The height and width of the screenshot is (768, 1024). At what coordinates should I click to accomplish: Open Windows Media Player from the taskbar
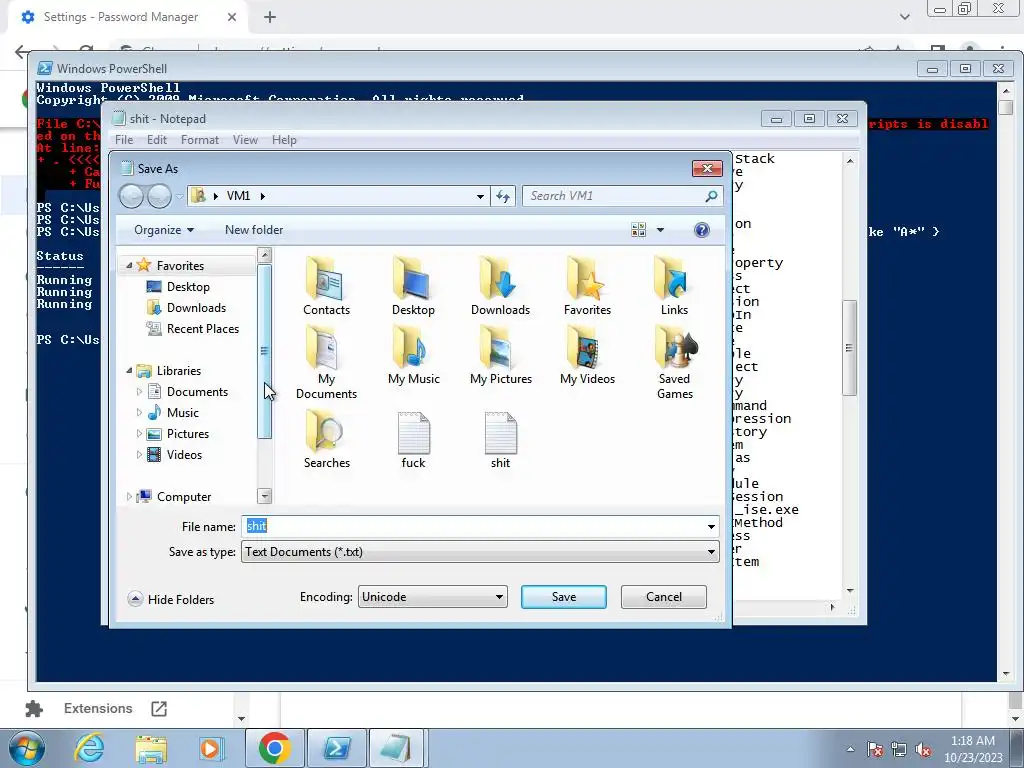click(210, 748)
